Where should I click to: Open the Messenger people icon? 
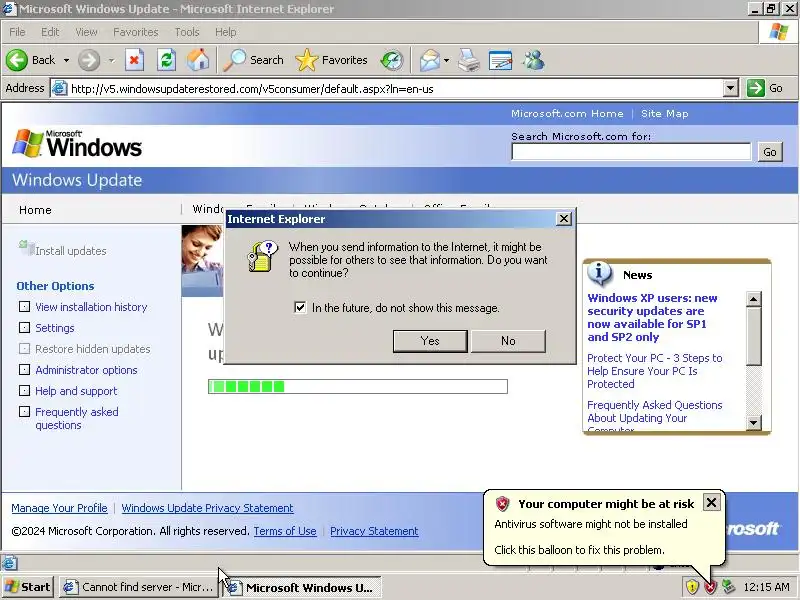click(533, 60)
